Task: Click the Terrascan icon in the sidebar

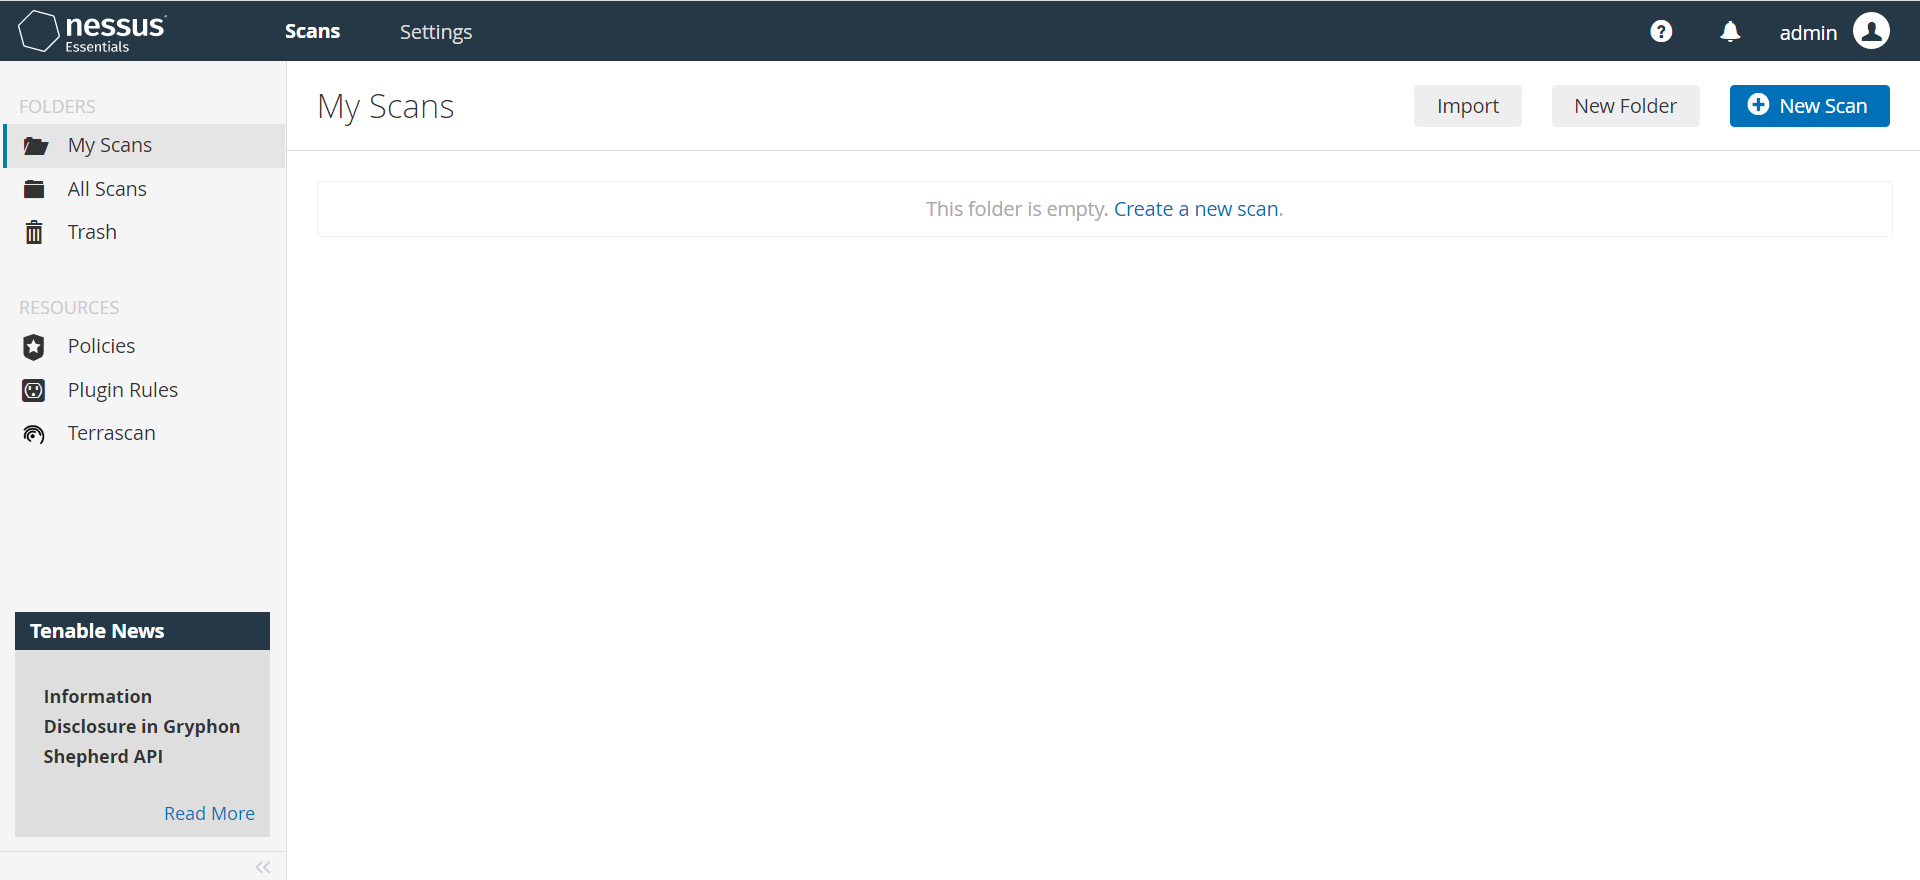Action: (34, 434)
